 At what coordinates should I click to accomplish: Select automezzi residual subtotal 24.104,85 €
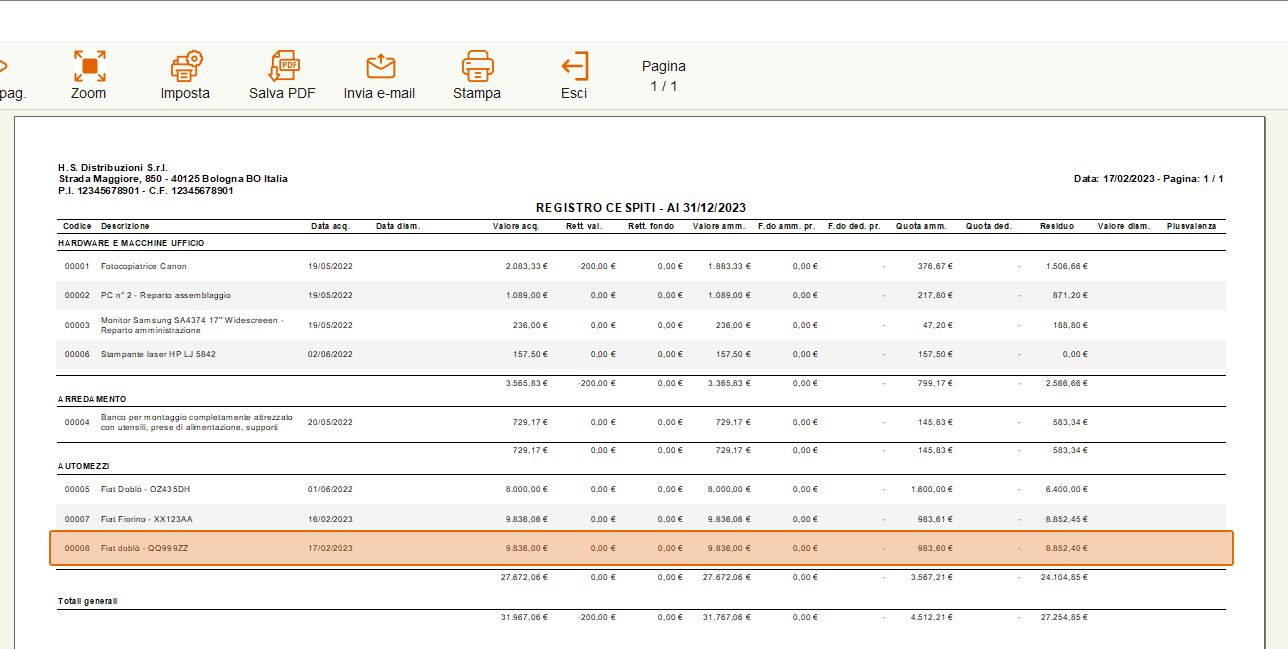pyautogui.click(x=1062, y=577)
